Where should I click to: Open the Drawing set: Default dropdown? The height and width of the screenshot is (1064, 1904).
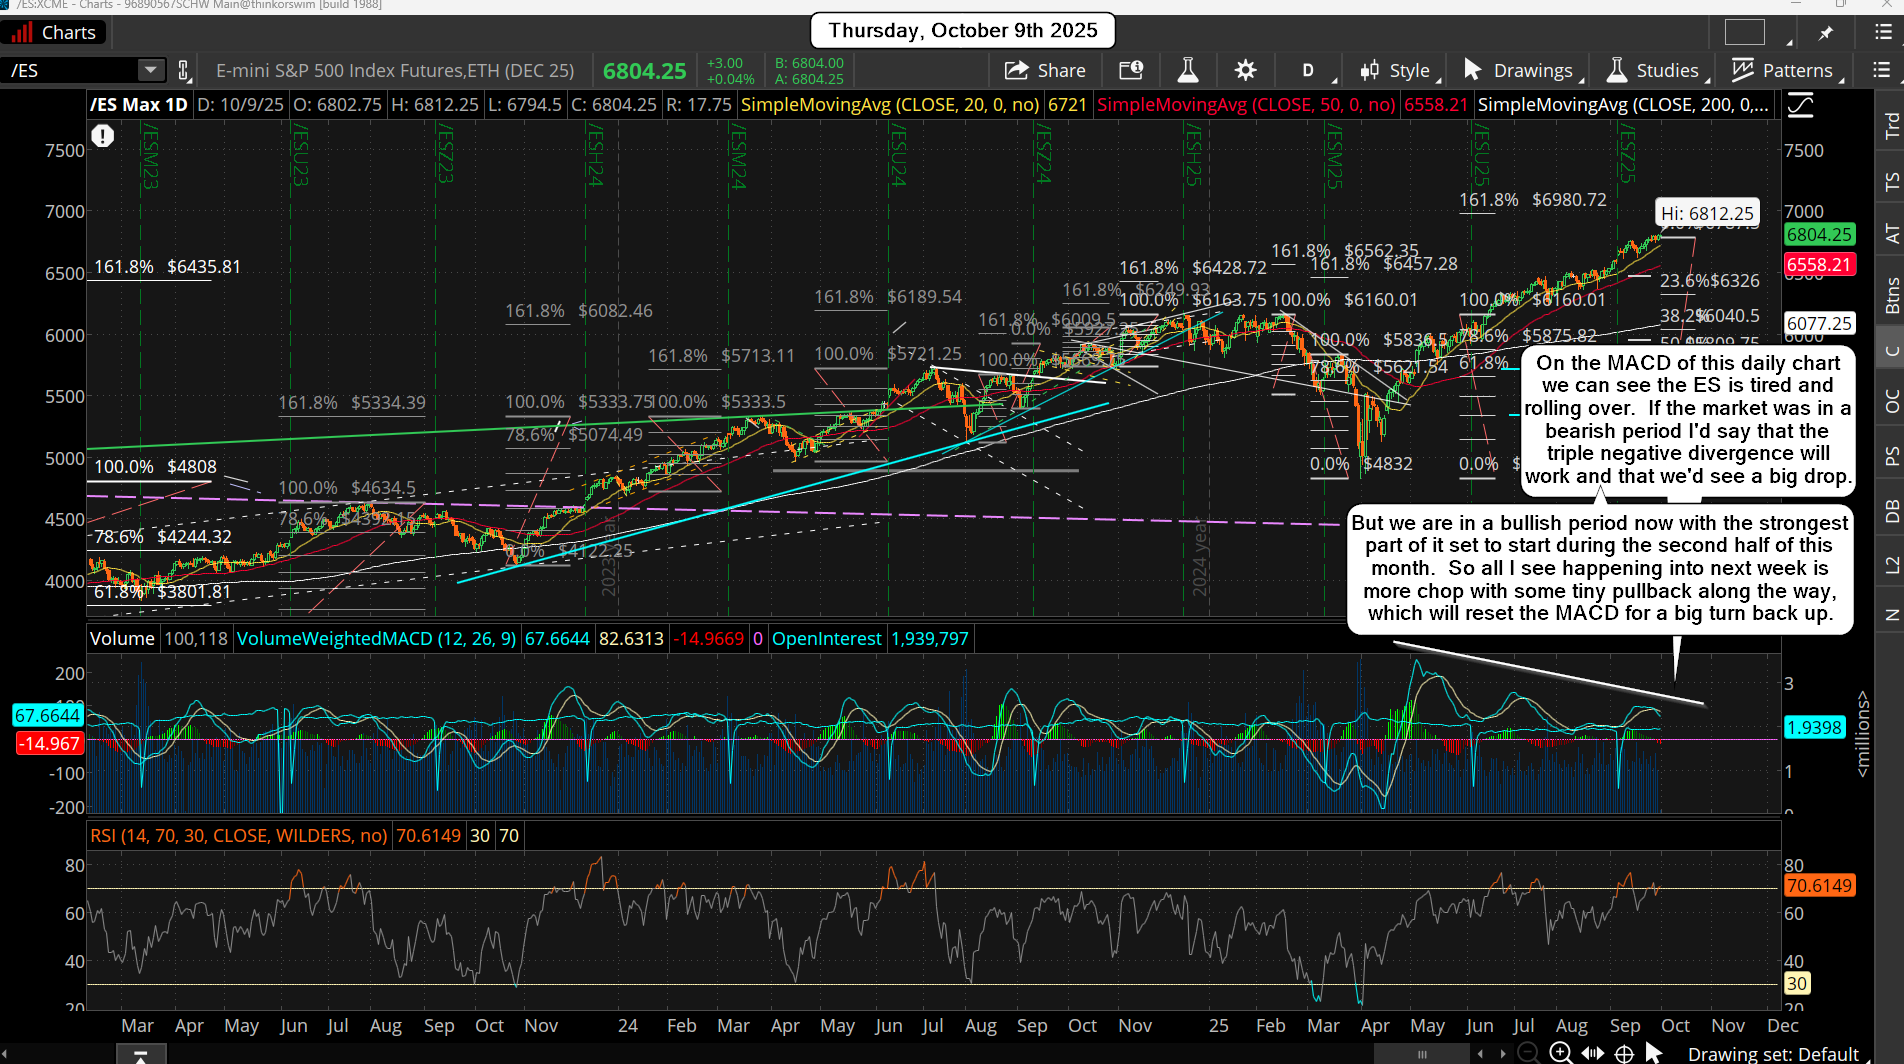point(1772,1053)
